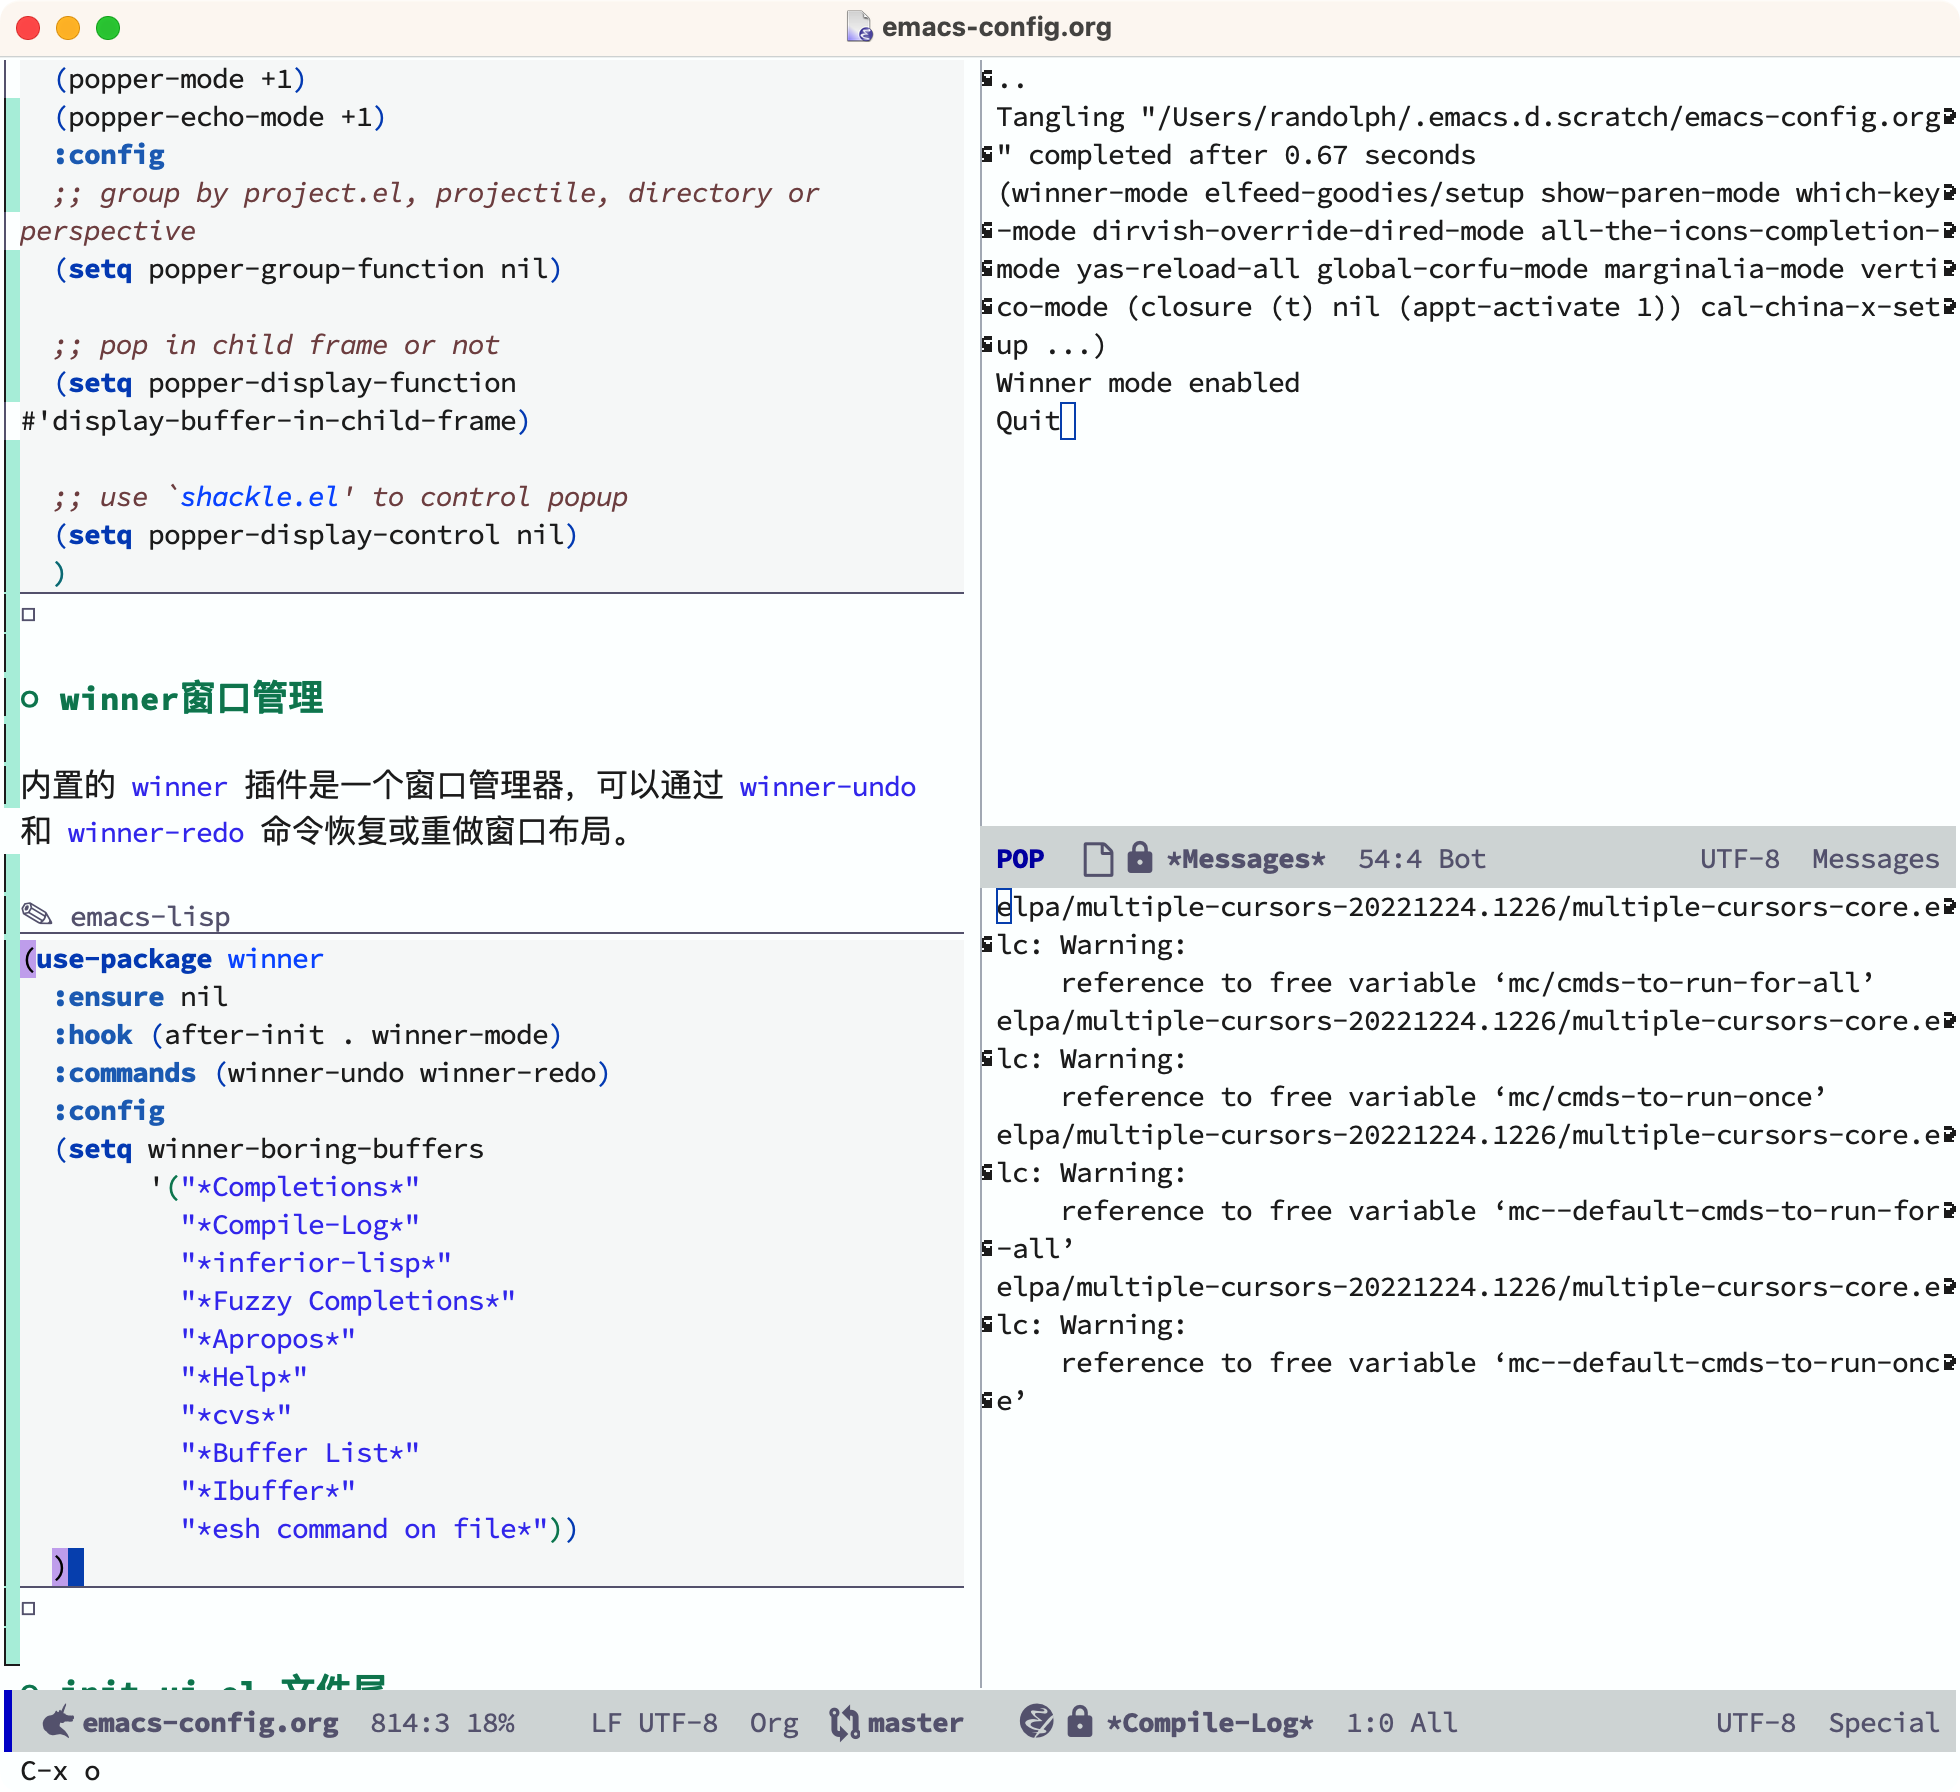Click the setq winner-boring-buffers line
The width and height of the screenshot is (1960, 1792).
[268, 1149]
